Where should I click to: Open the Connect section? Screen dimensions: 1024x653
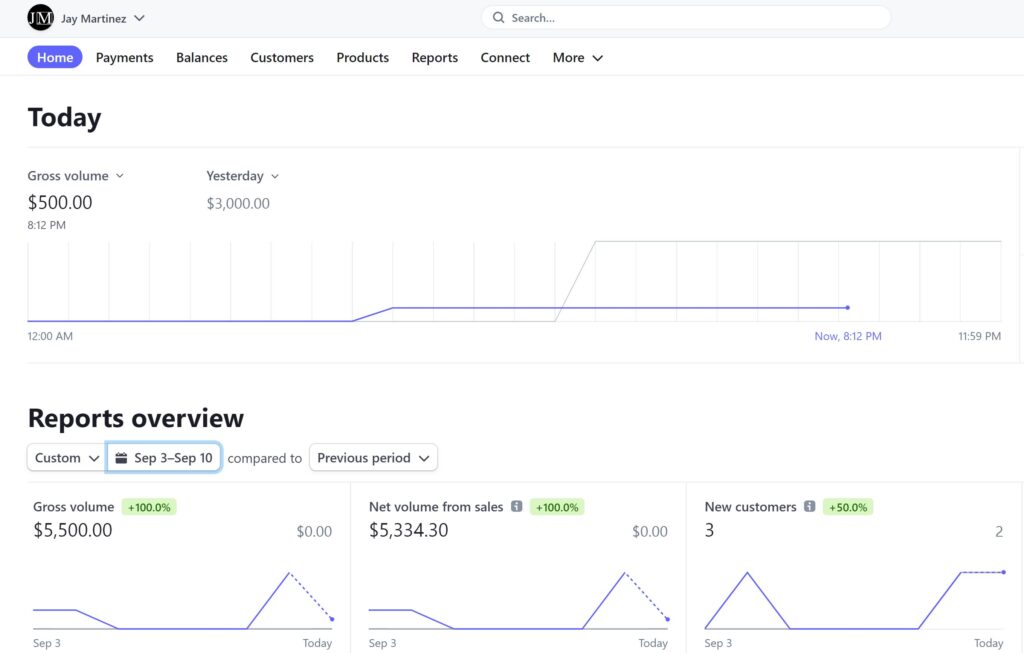pyautogui.click(x=505, y=58)
